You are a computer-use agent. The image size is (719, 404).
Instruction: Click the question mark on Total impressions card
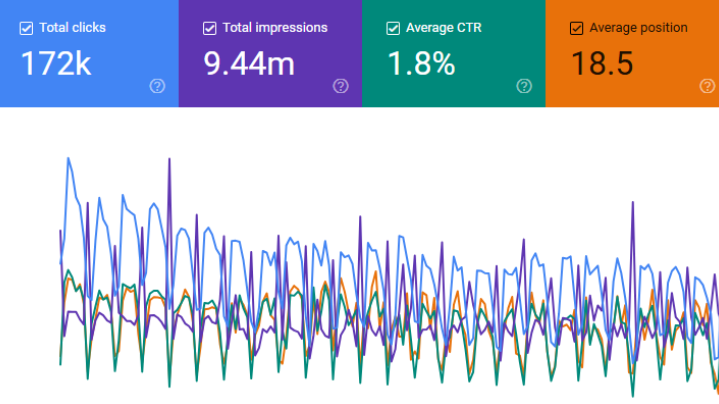(x=340, y=86)
